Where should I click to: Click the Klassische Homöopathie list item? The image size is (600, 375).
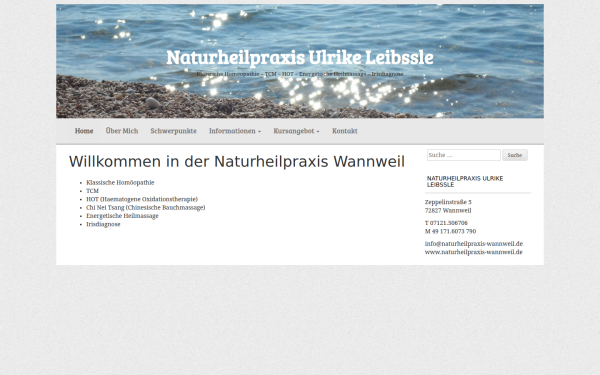pos(120,183)
